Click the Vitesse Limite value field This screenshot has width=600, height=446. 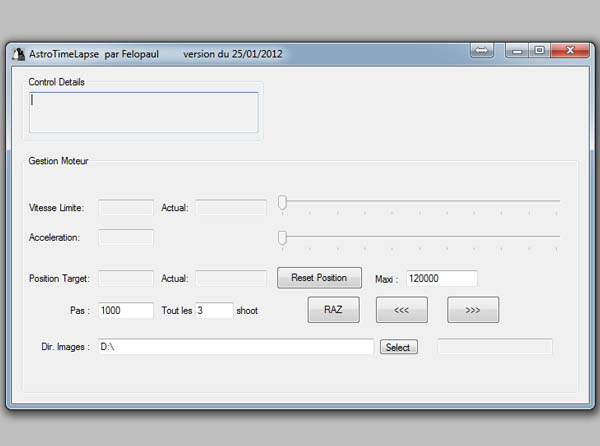(126, 208)
